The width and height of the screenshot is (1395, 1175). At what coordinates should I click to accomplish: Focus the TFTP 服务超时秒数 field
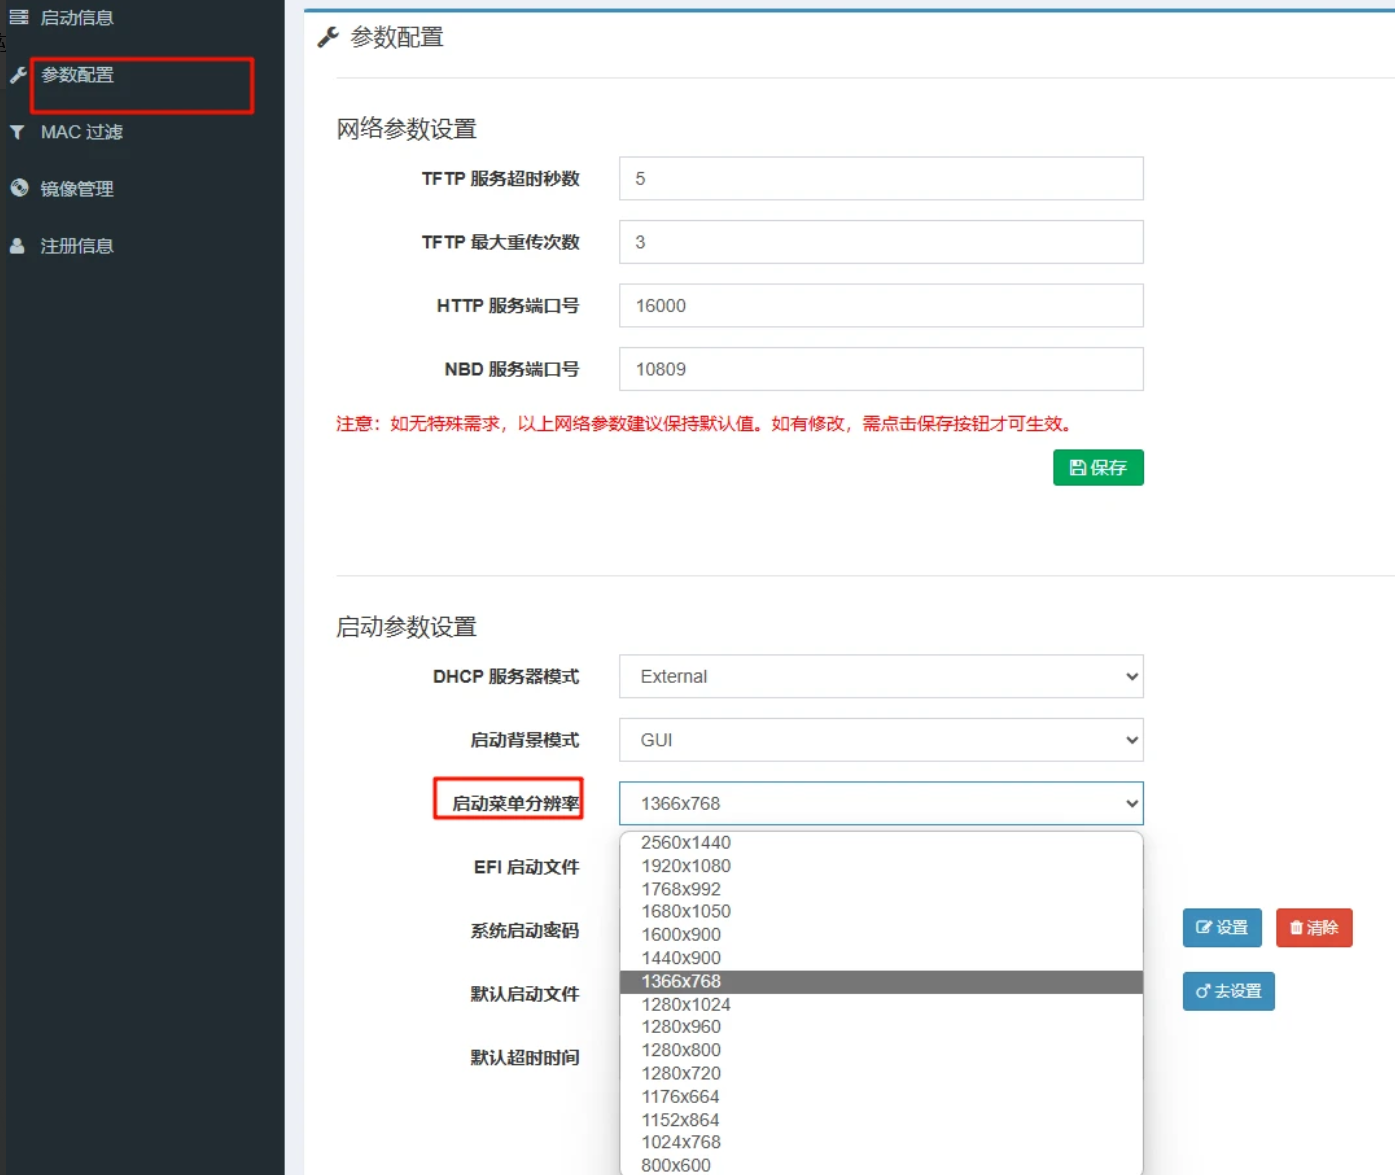coord(881,179)
